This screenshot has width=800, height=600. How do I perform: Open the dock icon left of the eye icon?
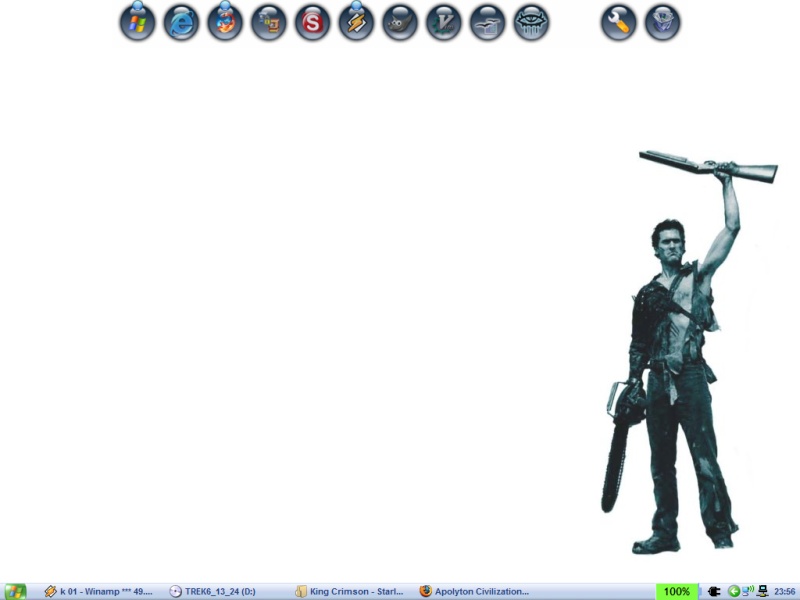[487, 23]
